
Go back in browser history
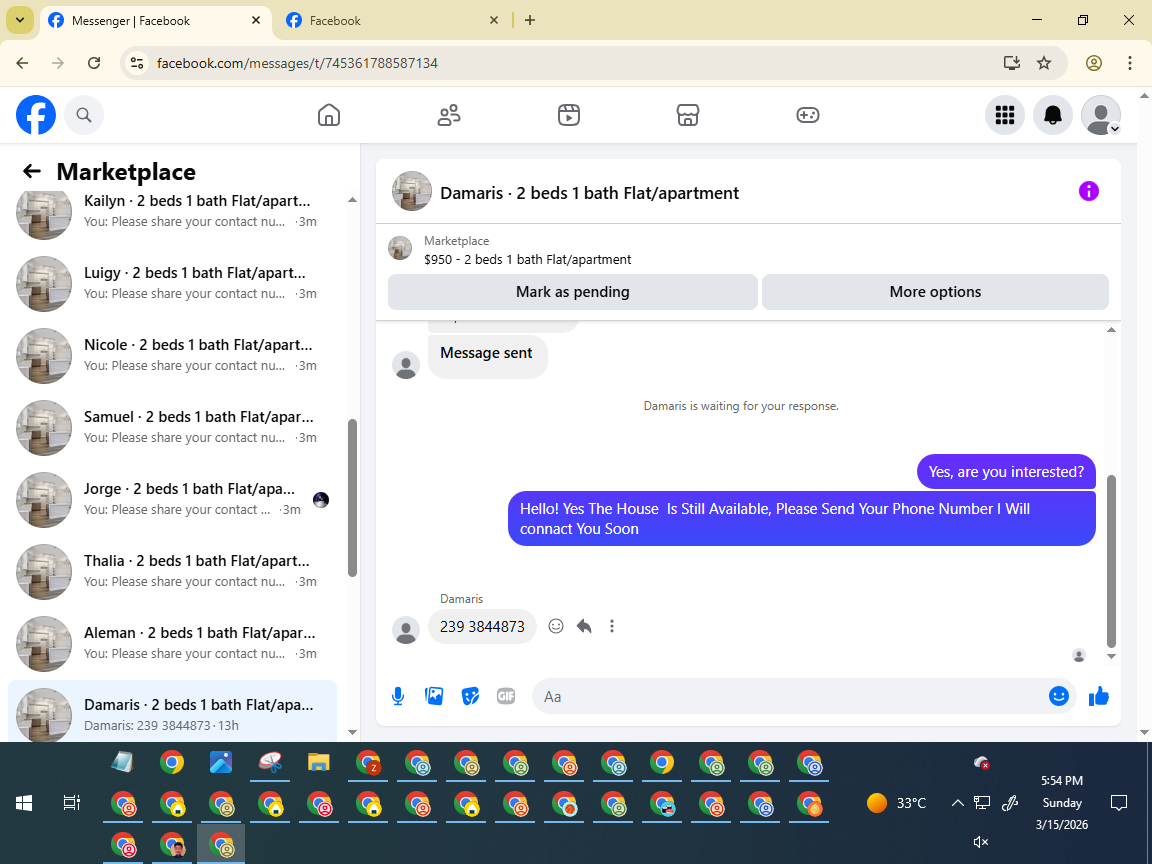tap(22, 63)
